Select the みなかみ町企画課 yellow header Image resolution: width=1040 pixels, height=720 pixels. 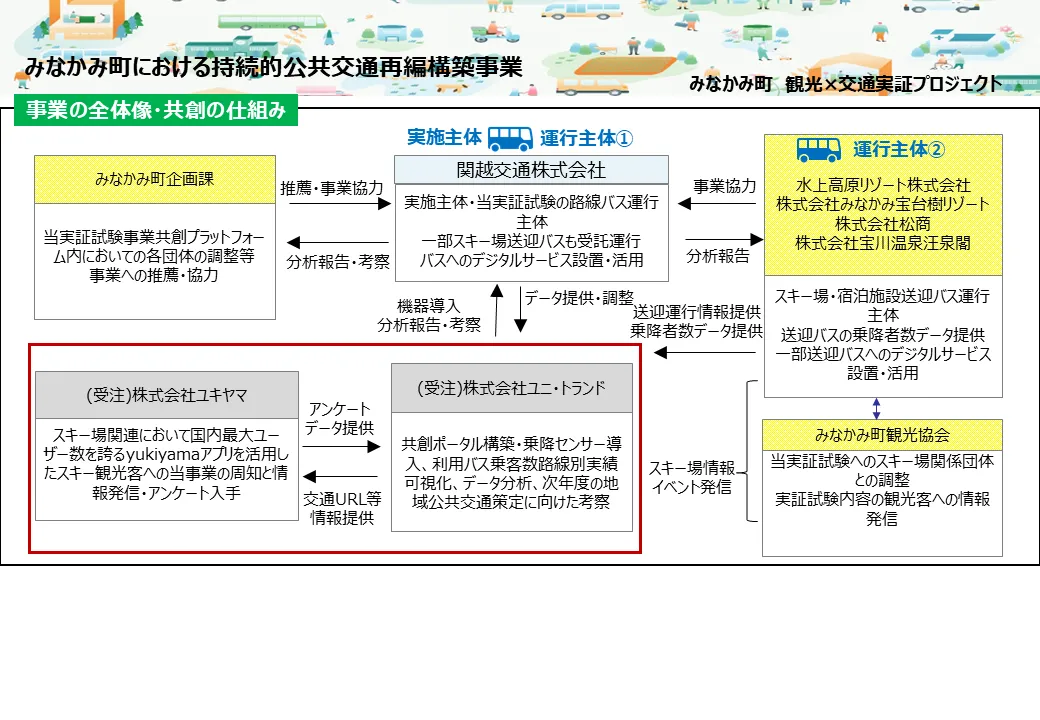coord(154,179)
